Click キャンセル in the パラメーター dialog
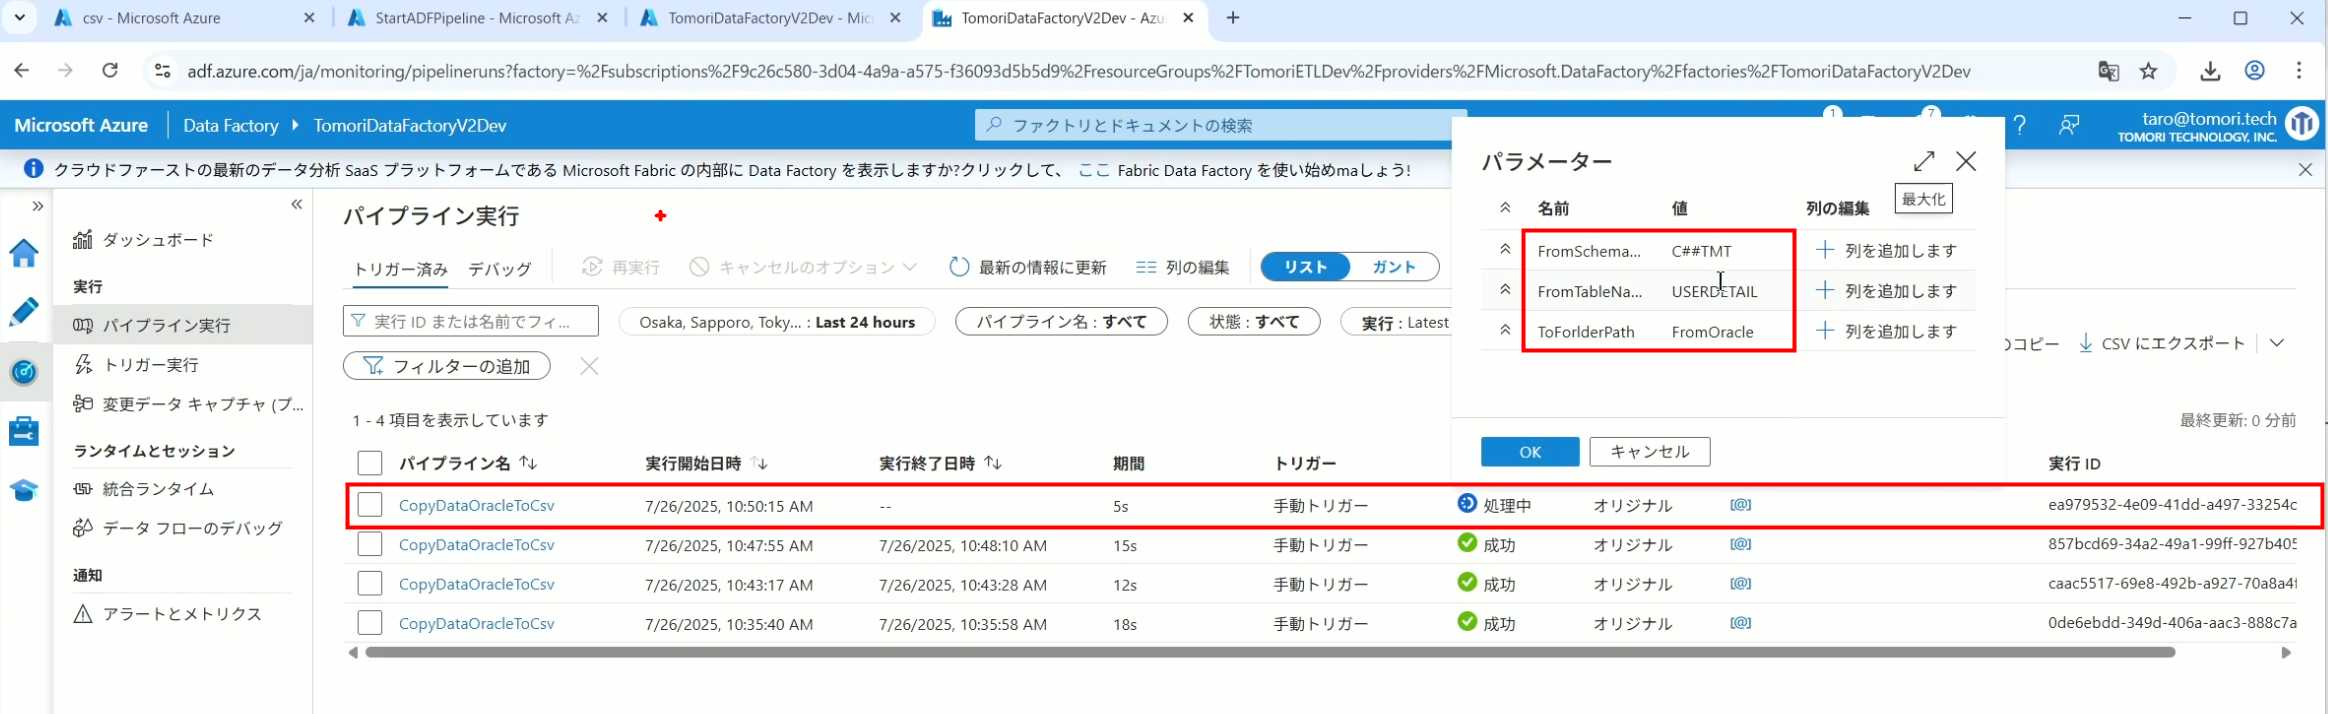This screenshot has width=2328, height=714. [1649, 452]
